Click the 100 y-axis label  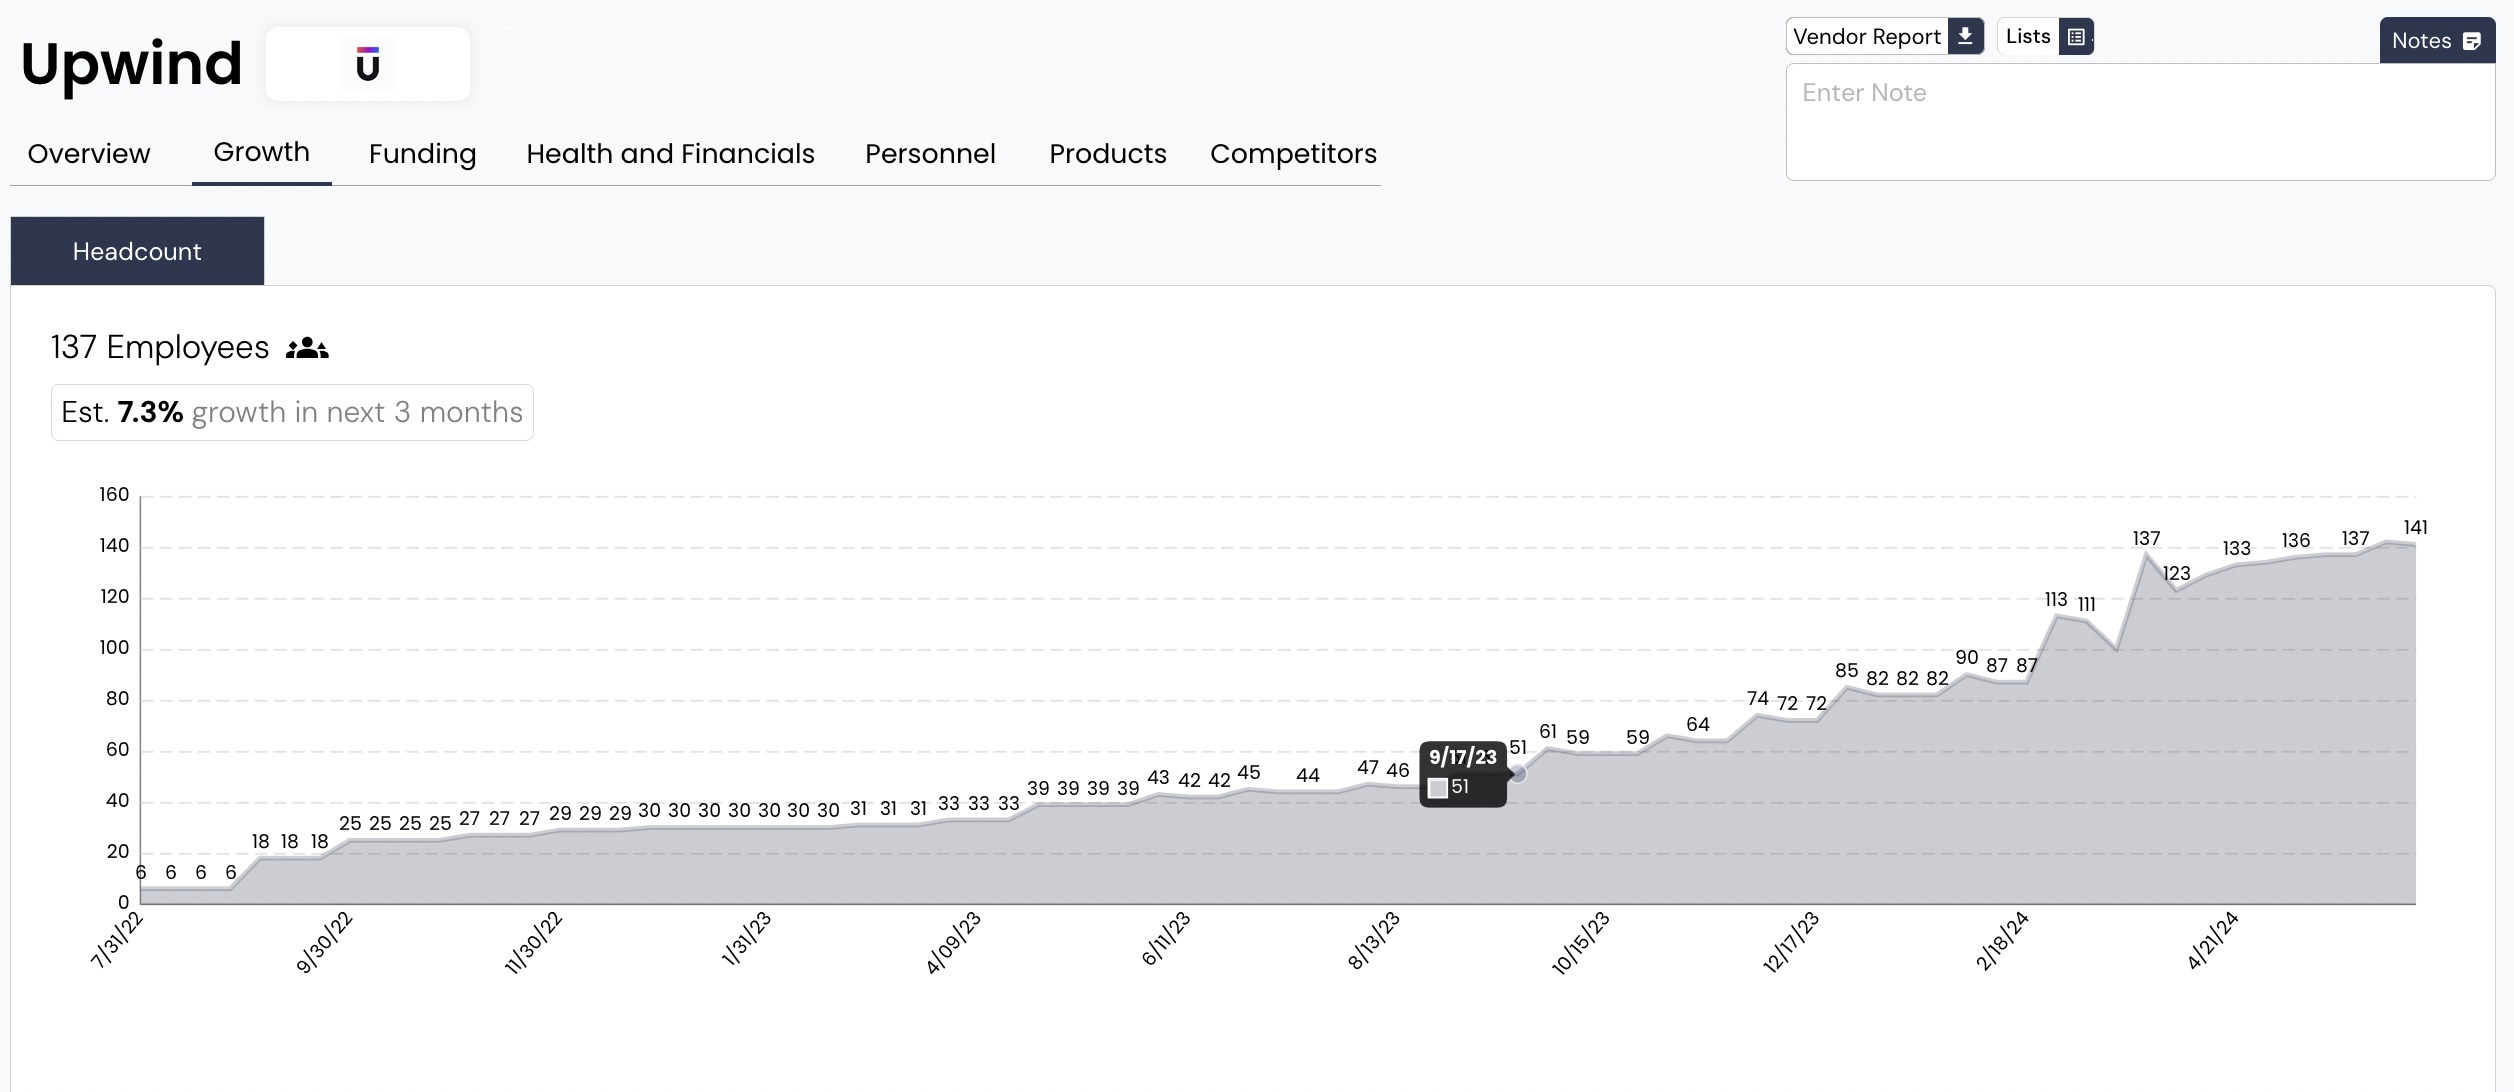[114, 647]
